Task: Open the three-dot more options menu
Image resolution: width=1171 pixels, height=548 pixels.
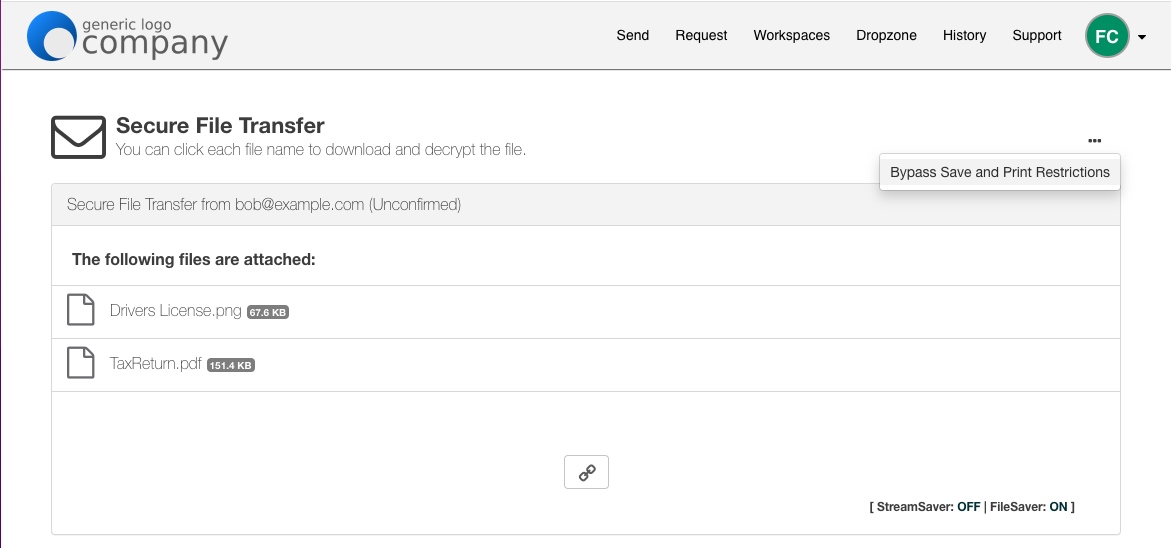Action: [1094, 140]
